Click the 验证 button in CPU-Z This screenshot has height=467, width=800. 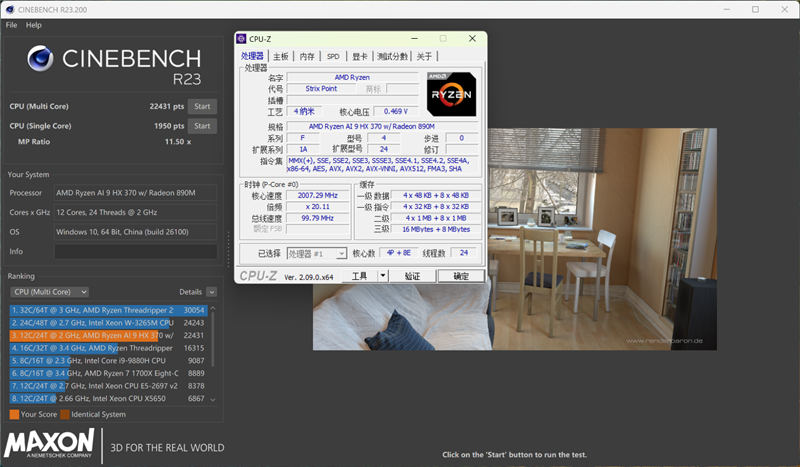(412, 276)
